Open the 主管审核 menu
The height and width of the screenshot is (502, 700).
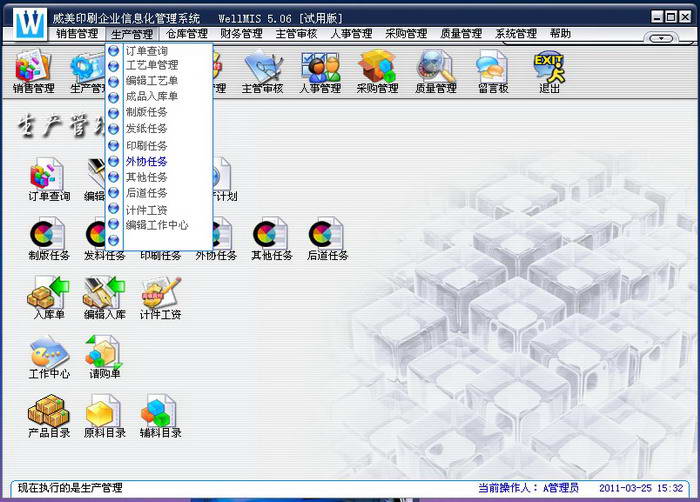pyautogui.click(x=296, y=33)
